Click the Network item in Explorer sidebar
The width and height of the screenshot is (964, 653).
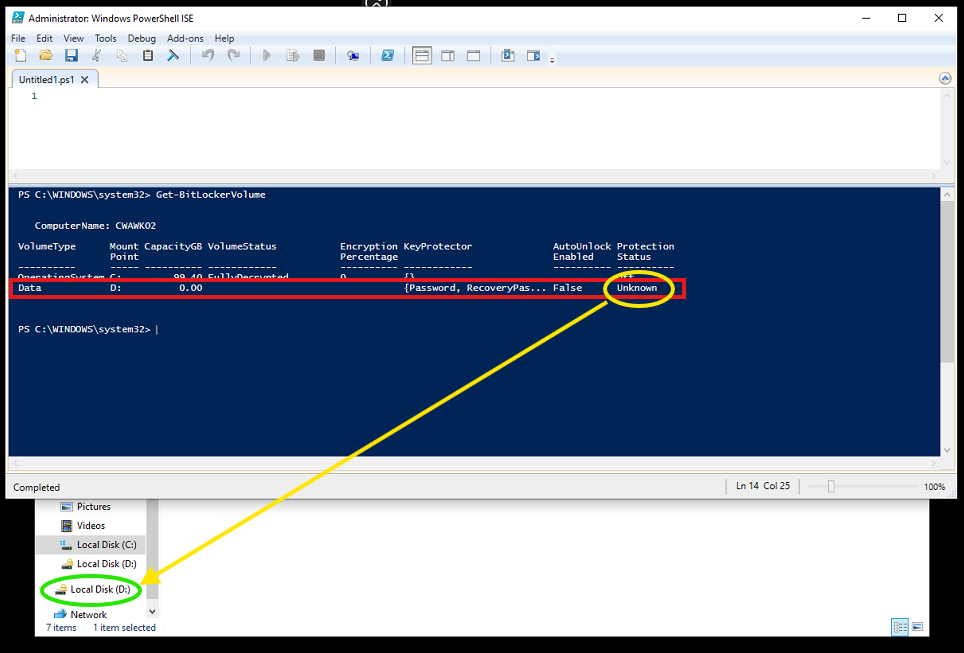[88, 615]
